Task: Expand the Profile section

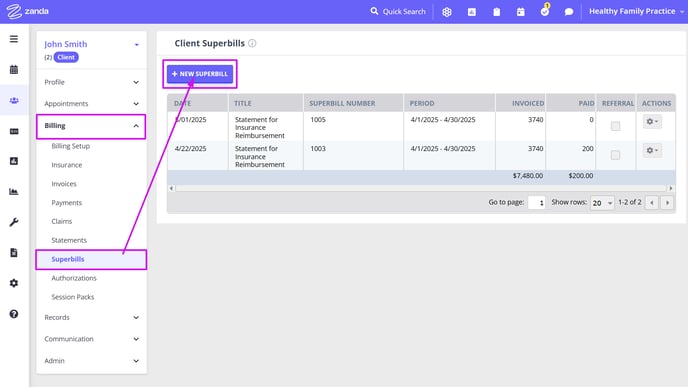Action: point(91,82)
